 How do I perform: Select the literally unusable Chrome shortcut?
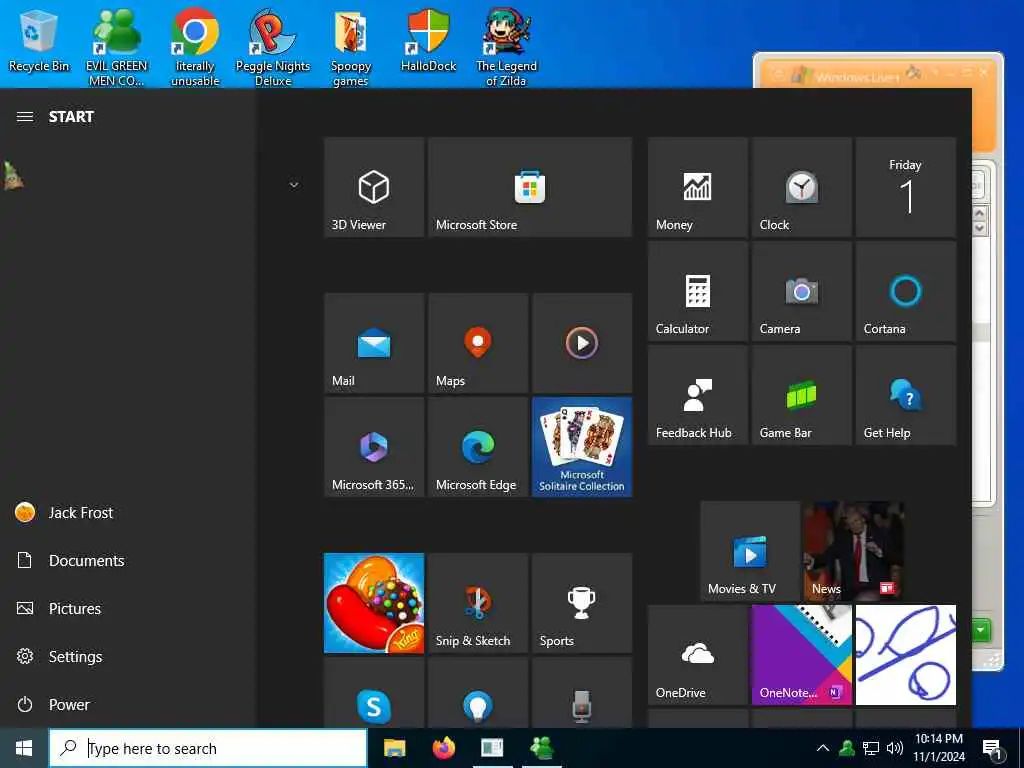195,47
